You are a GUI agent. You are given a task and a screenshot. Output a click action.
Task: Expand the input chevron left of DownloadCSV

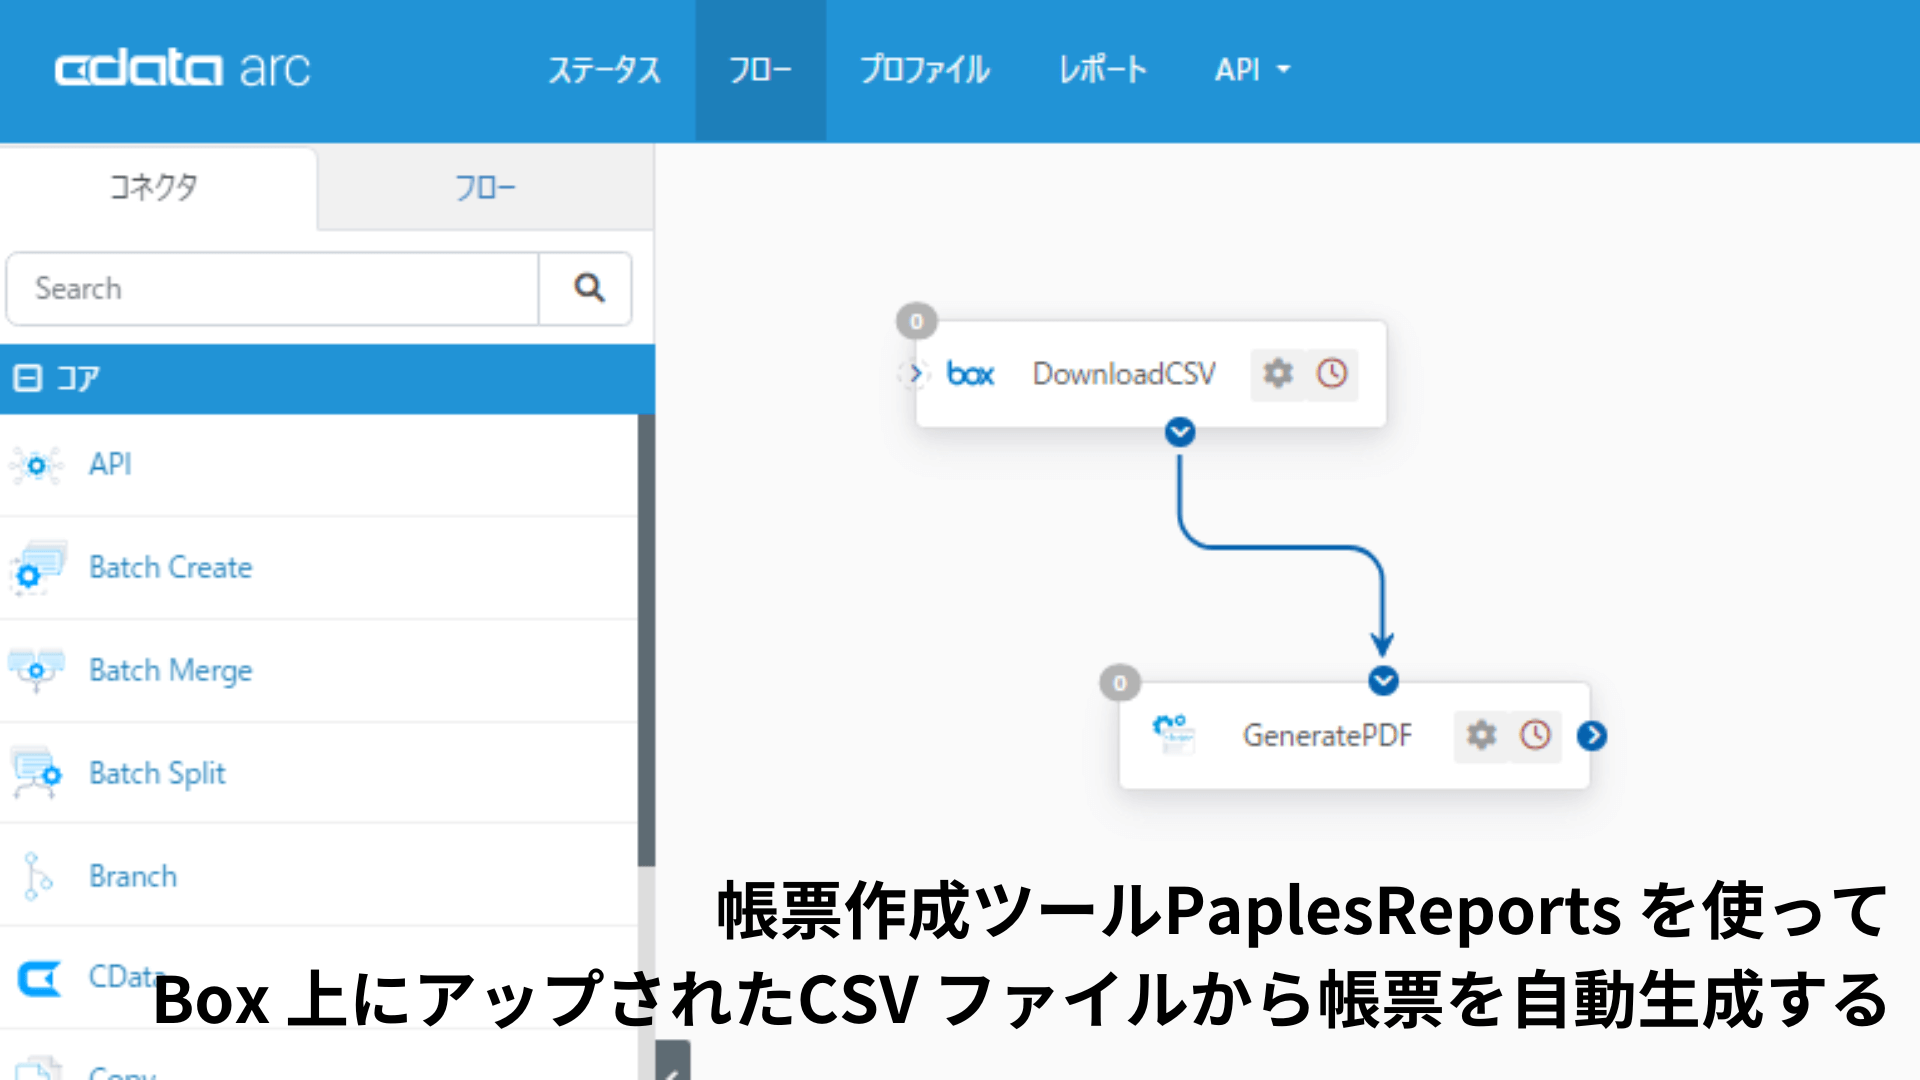coord(915,374)
